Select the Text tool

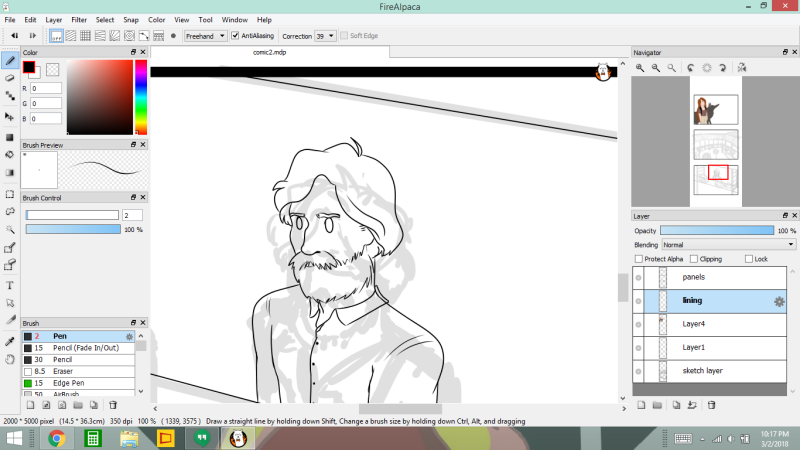pos(10,285)
